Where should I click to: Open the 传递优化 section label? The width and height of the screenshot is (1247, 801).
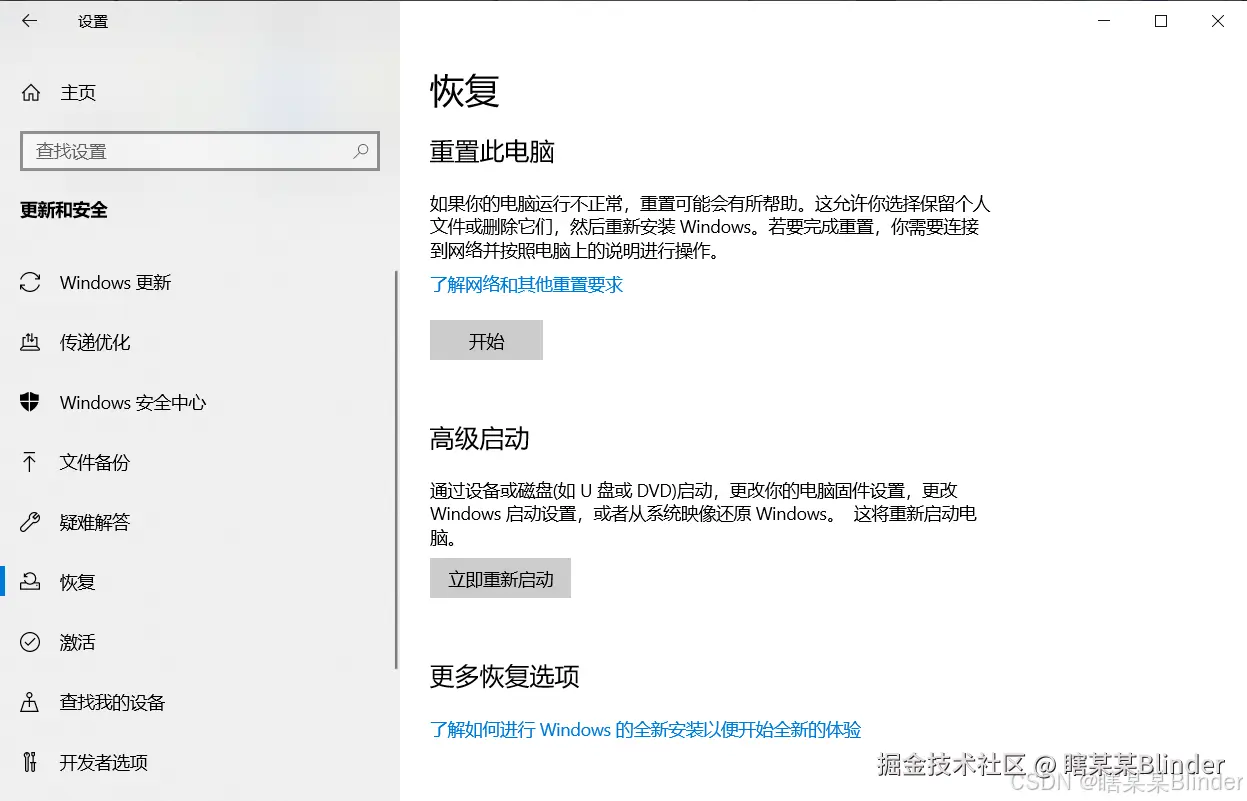[x=95, y=343]
